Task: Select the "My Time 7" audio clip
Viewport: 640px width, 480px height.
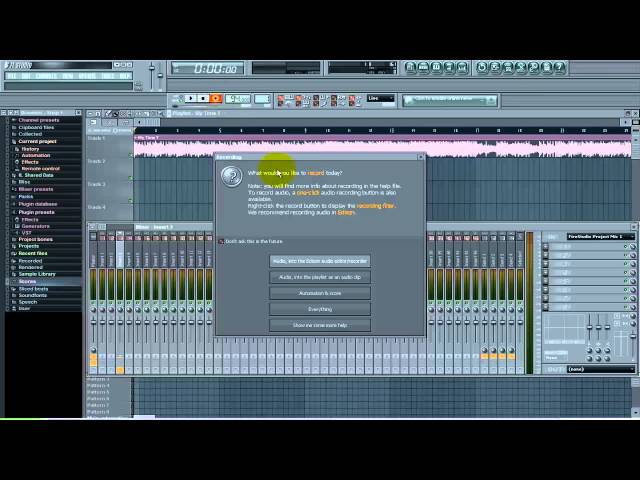Action: click(x=382, y=147)
